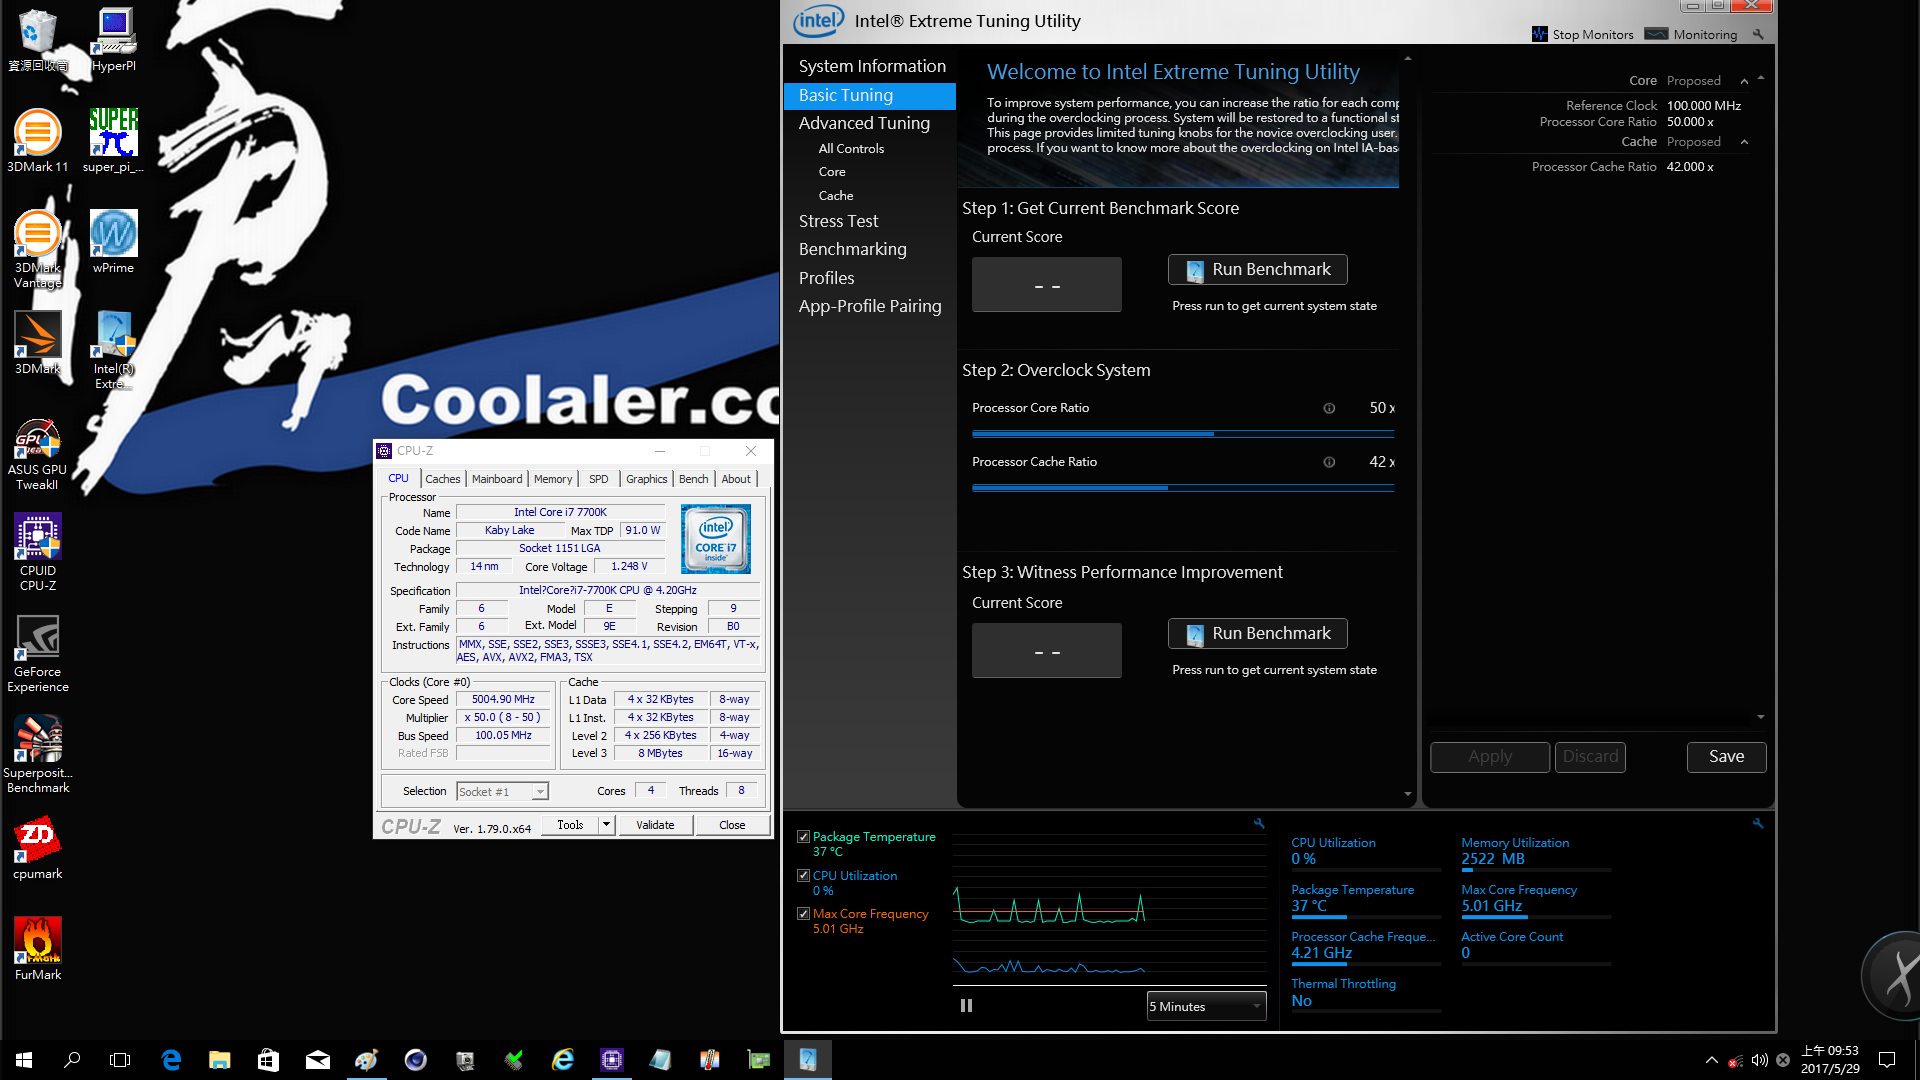
Task: Switch to the Memory tab in CPU-Z
Action: 553,479
